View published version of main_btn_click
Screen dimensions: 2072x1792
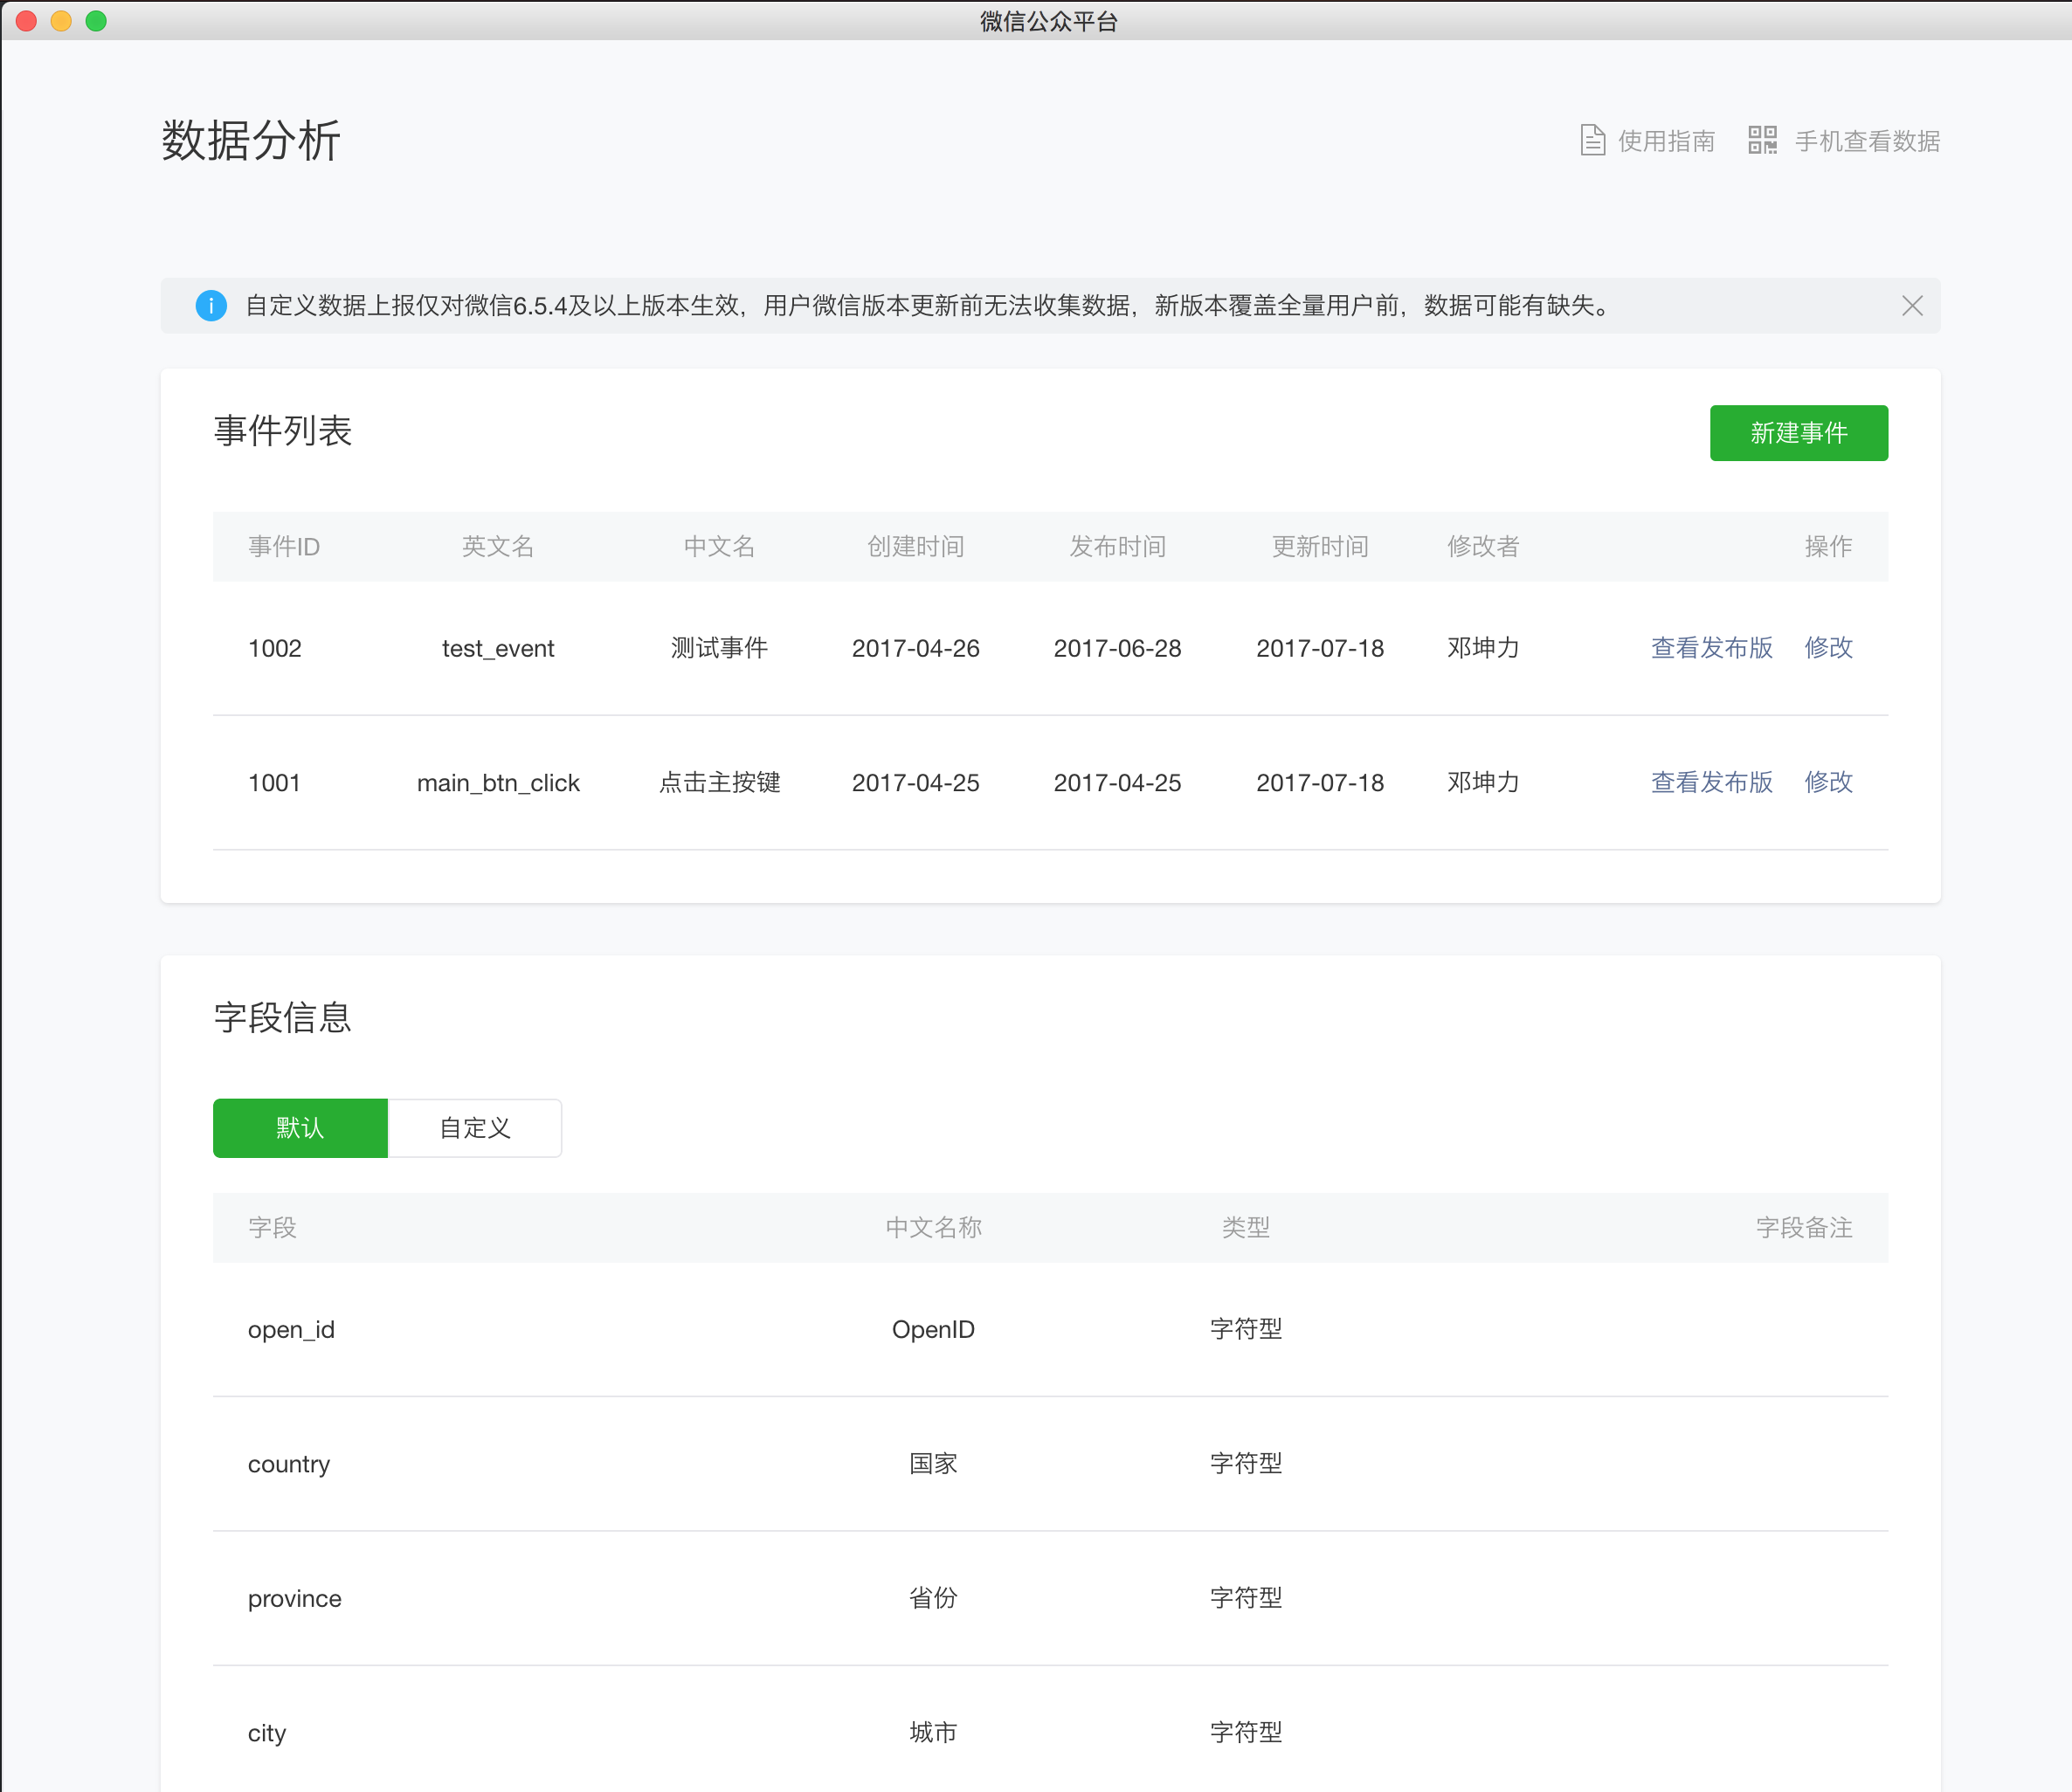click(1711, 782)
